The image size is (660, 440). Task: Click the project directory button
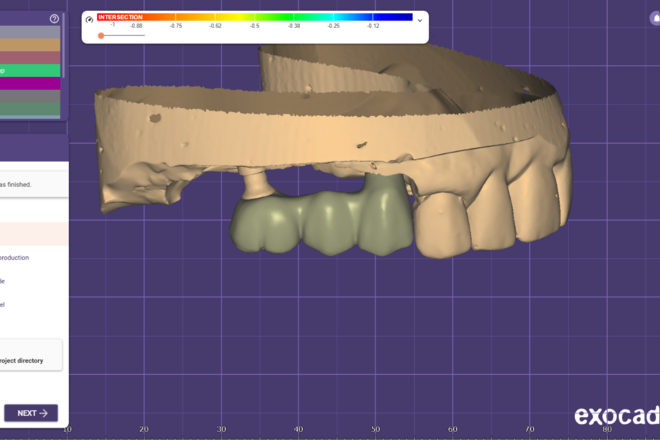coord(31,355)
